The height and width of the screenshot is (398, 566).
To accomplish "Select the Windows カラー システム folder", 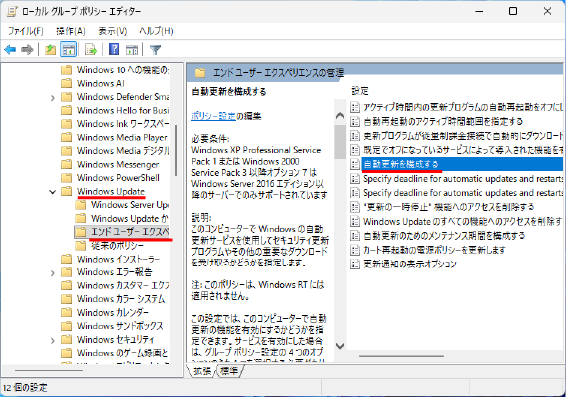I will click(121, 299).
